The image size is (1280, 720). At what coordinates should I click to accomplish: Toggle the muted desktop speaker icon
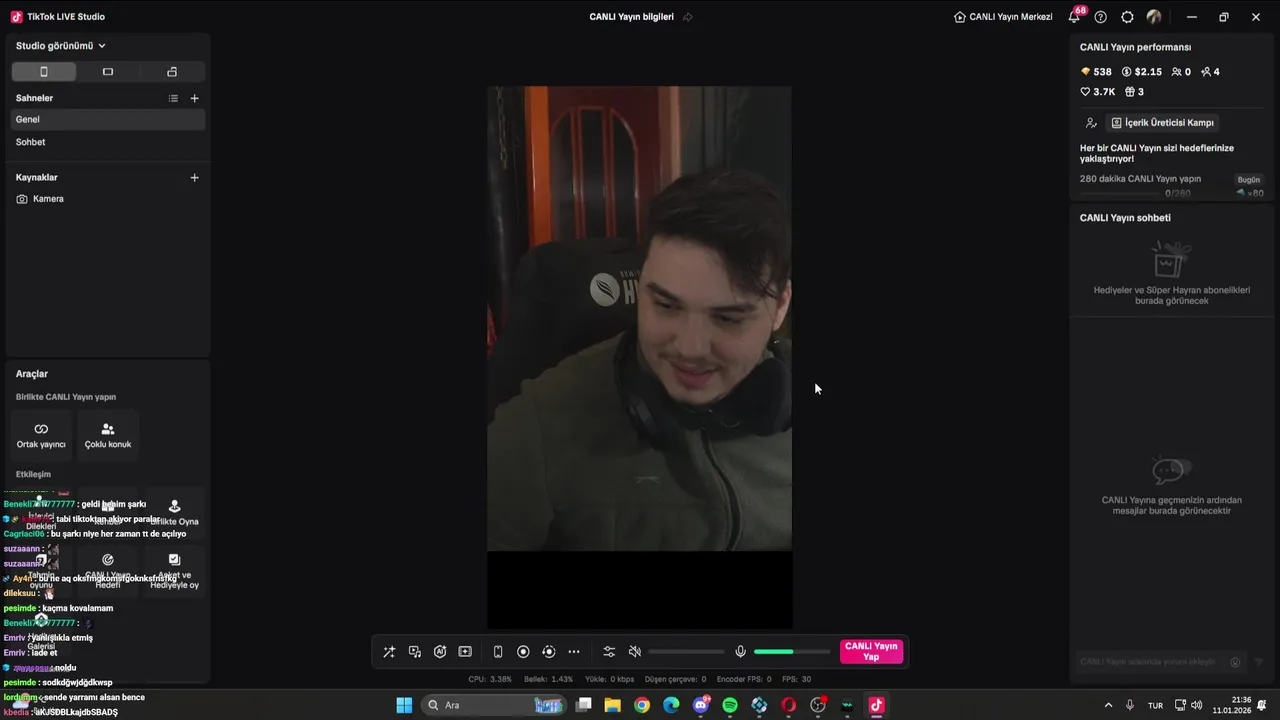[x=634, y=652]
